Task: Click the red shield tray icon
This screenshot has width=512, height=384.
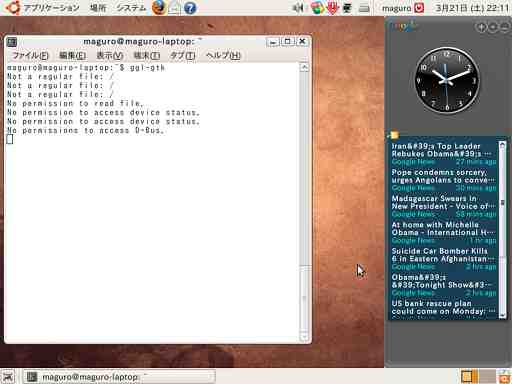Action: pyautogui.click(x=332, y=8)
